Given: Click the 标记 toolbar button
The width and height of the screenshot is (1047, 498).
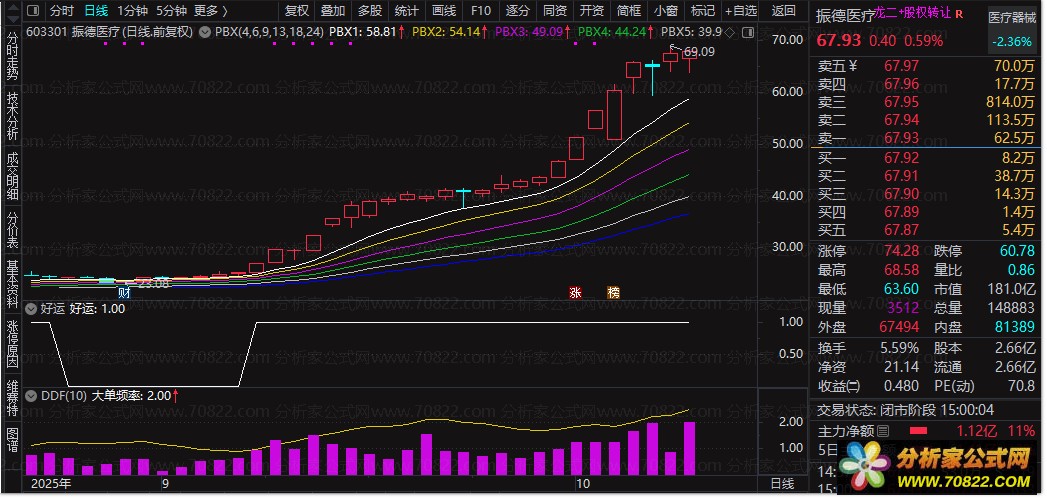Looking at the screenshot, I should [x=702, y=11].
